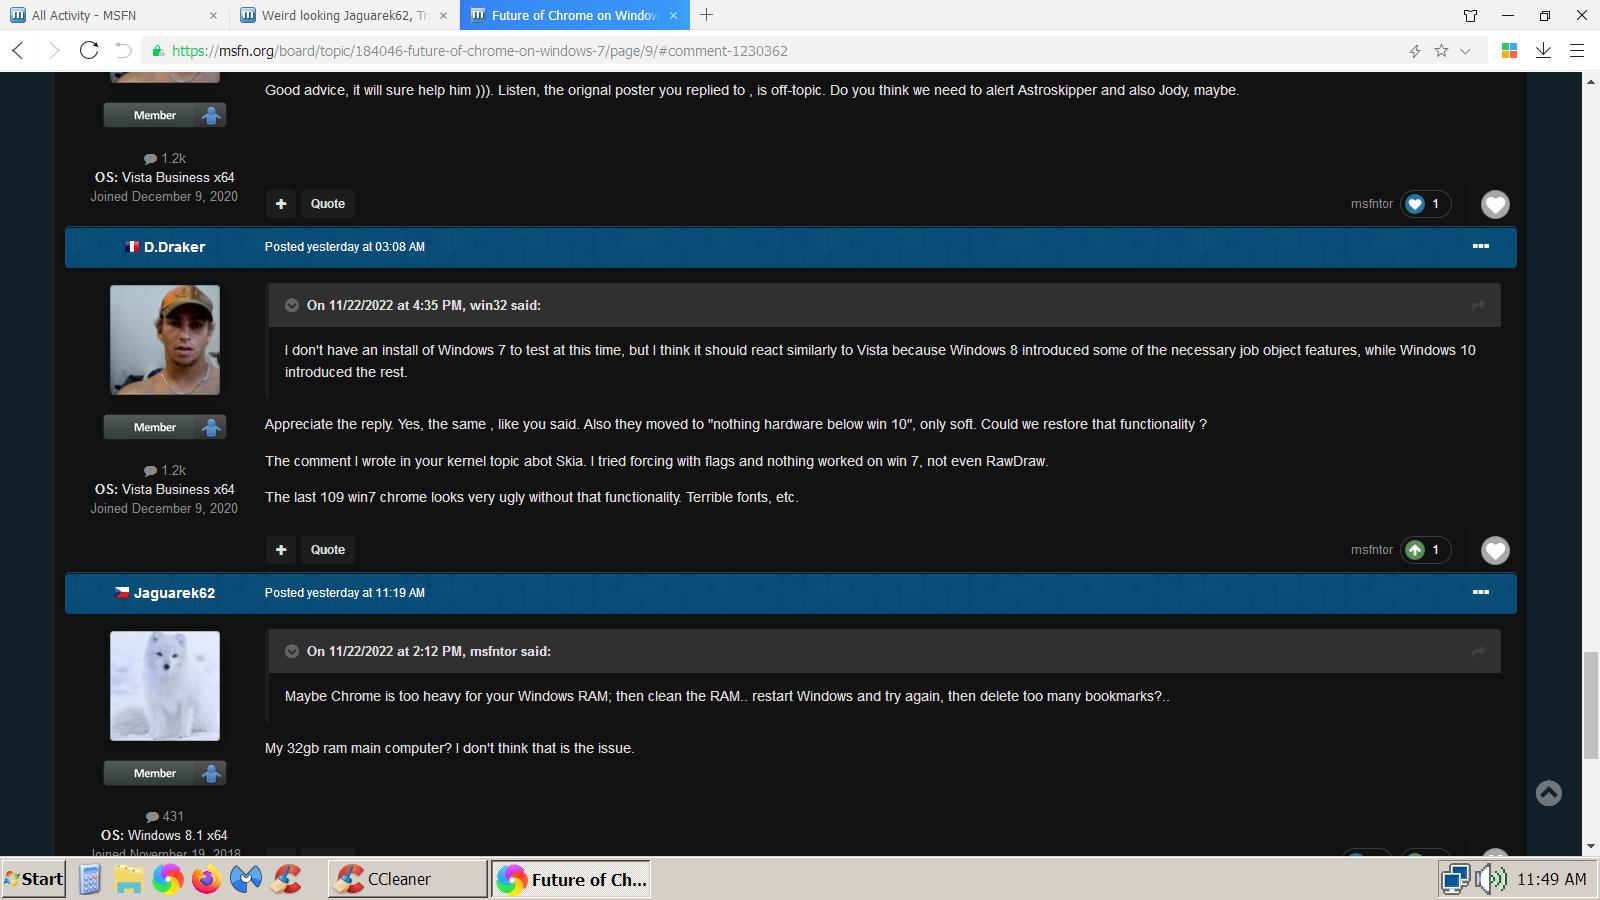Viewport: 1600px width, 900px height.
Task: Click Jaguarek62's arctic fox avatar
Action: click(165, 686)
